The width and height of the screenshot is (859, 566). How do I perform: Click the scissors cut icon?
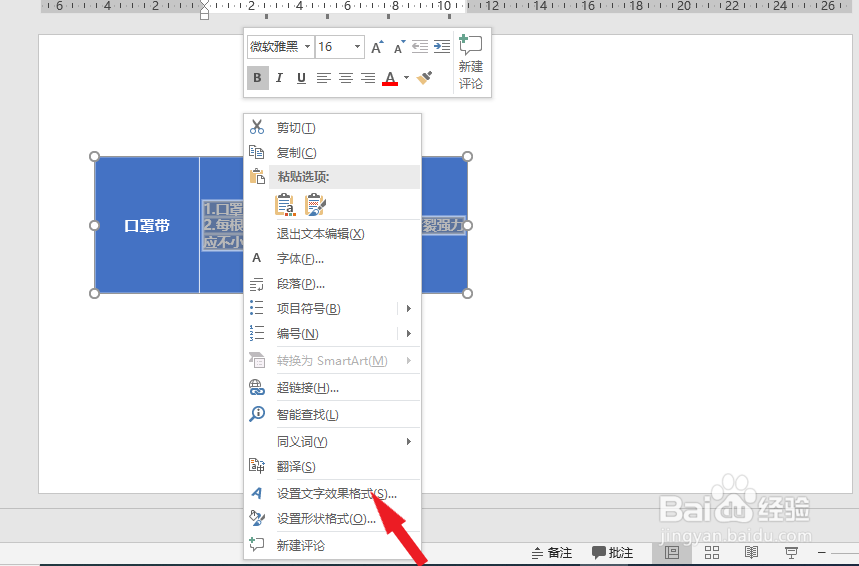coord(257,127)
